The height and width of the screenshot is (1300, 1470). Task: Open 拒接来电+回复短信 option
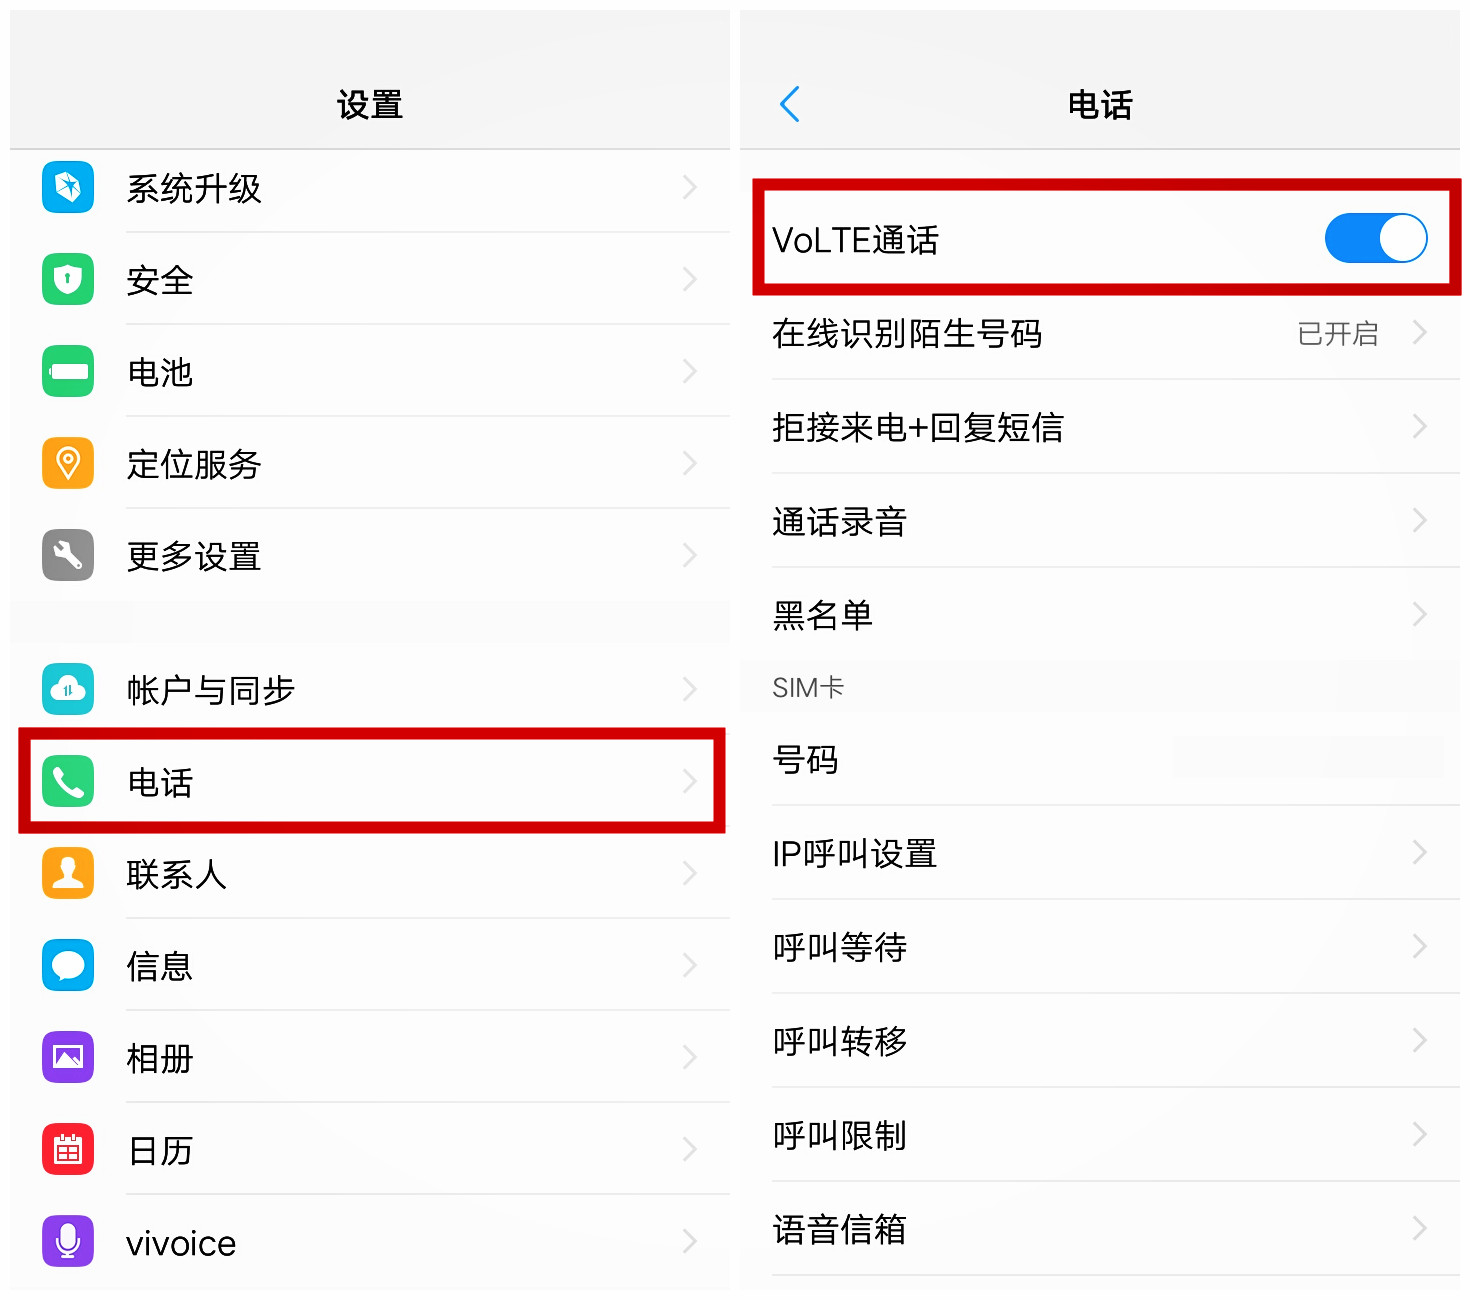tap(1100, 427)
